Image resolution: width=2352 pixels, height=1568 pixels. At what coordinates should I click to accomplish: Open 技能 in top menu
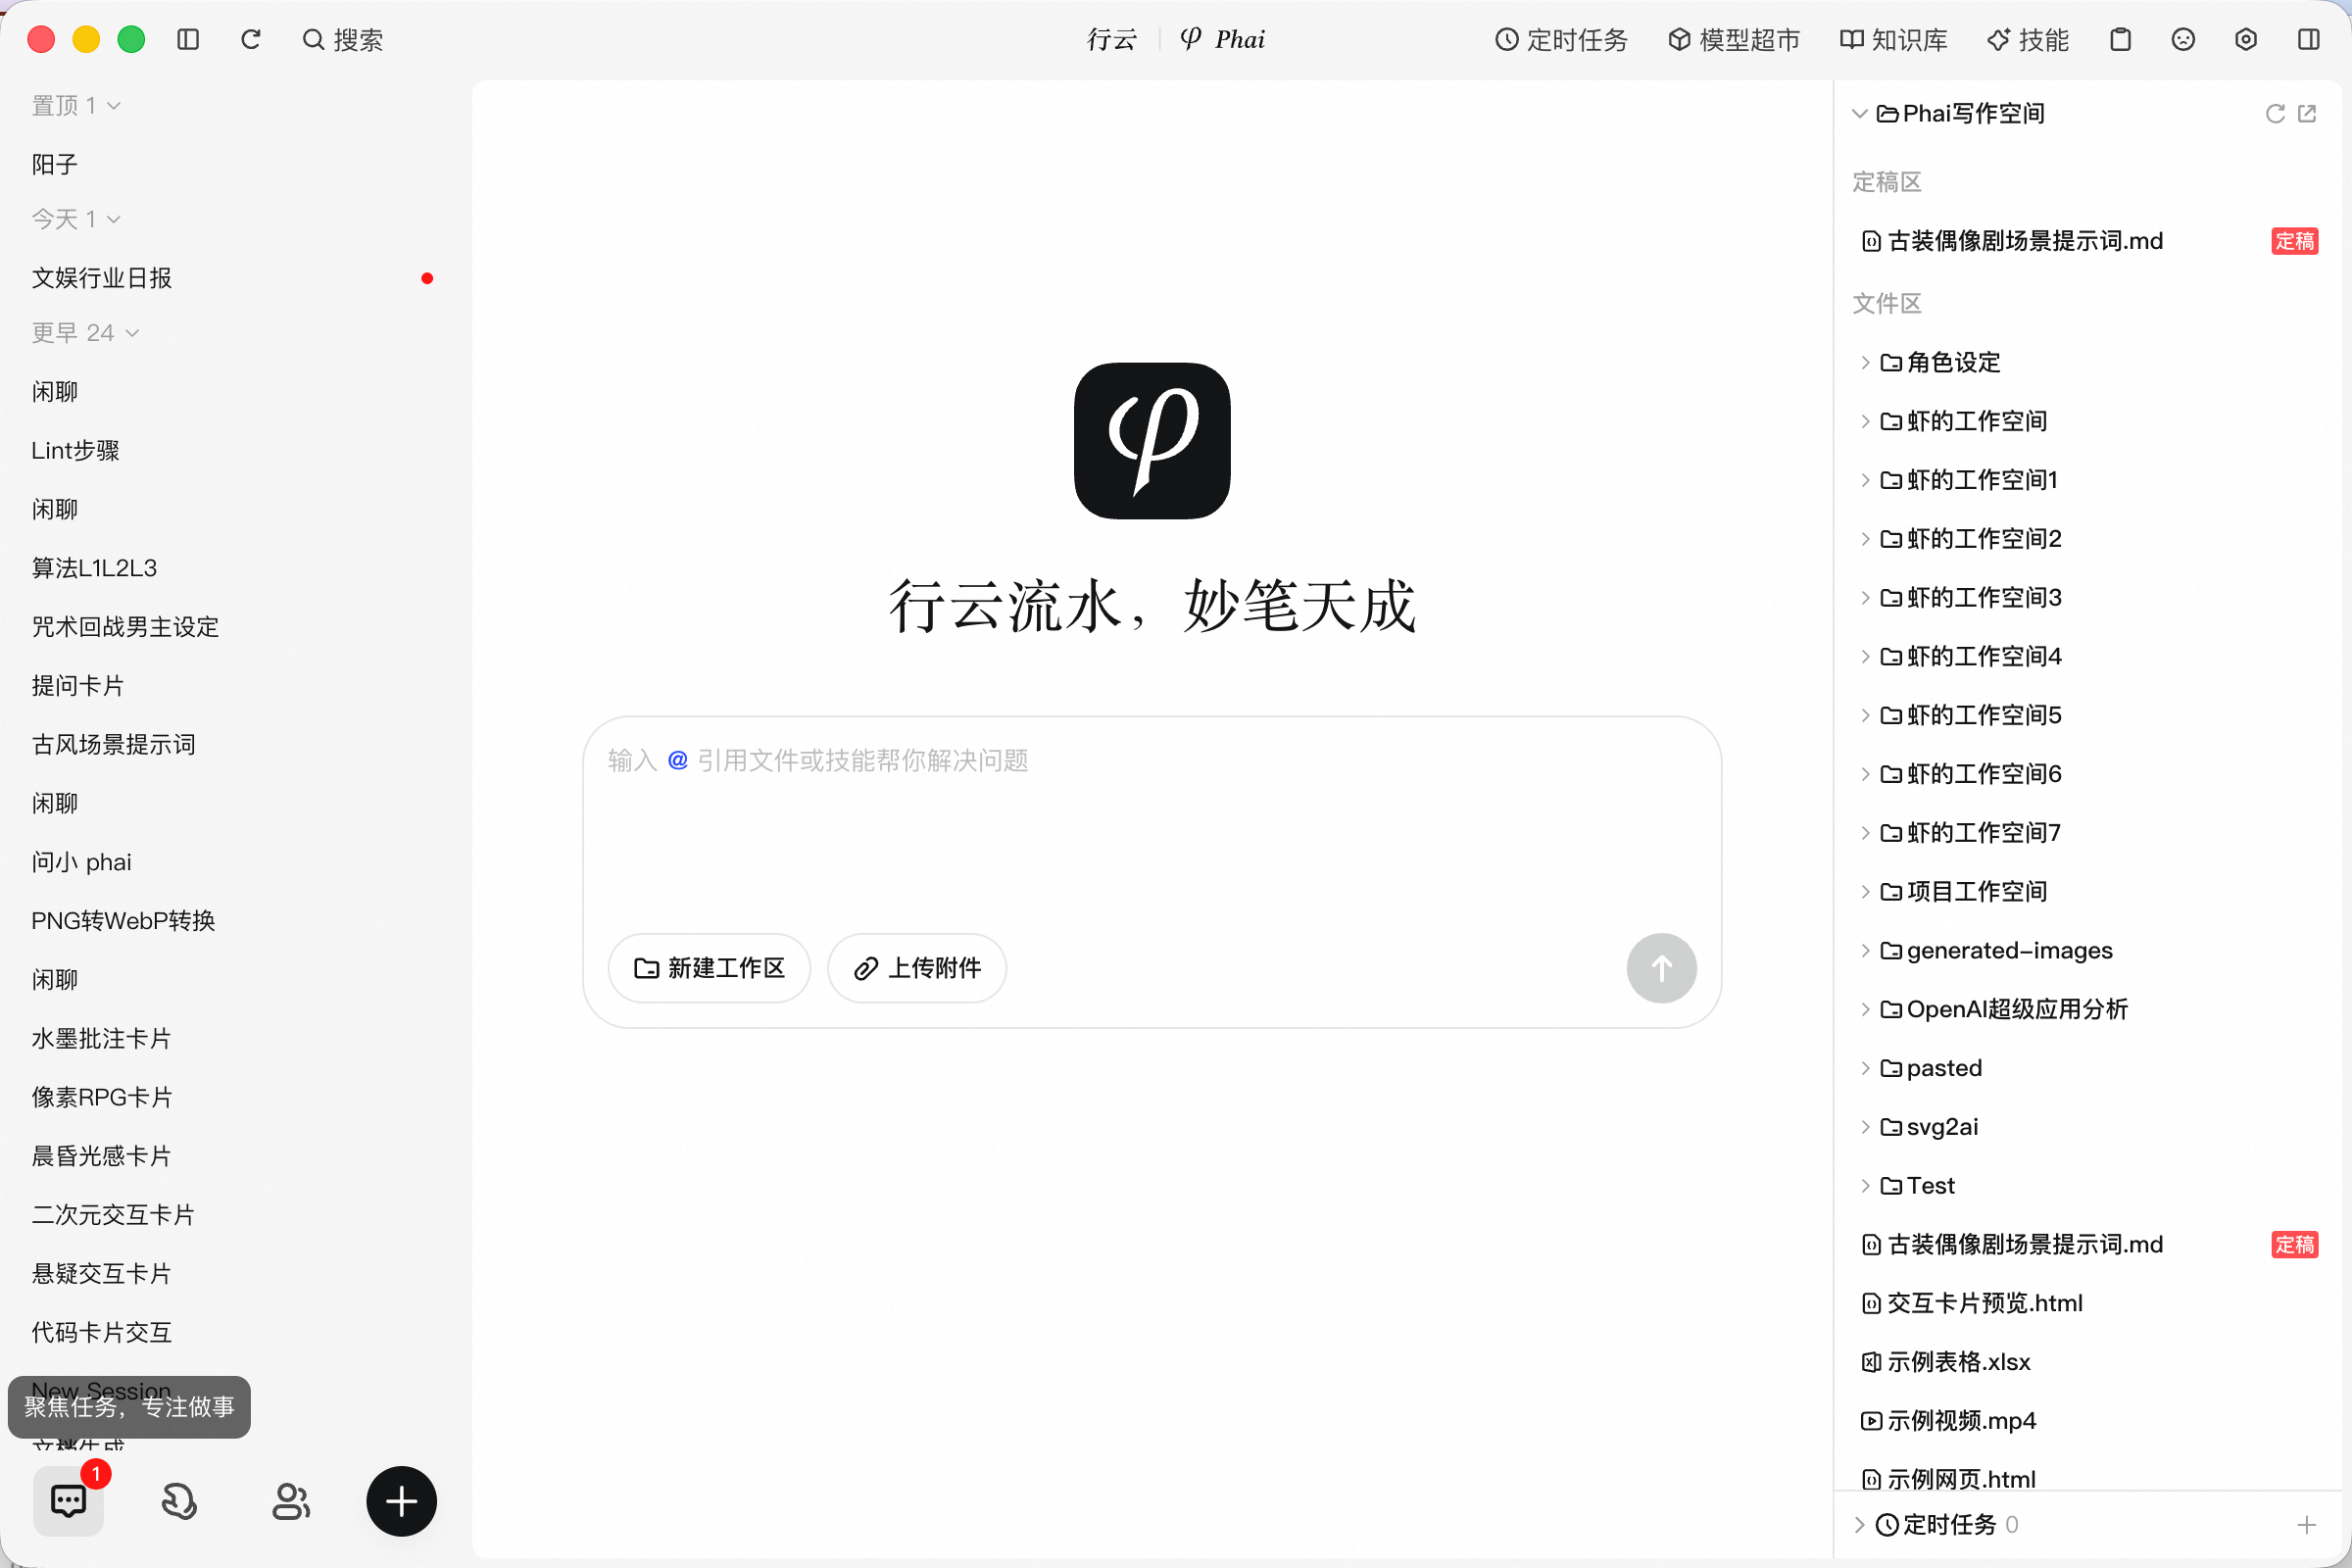[2028, 40]
